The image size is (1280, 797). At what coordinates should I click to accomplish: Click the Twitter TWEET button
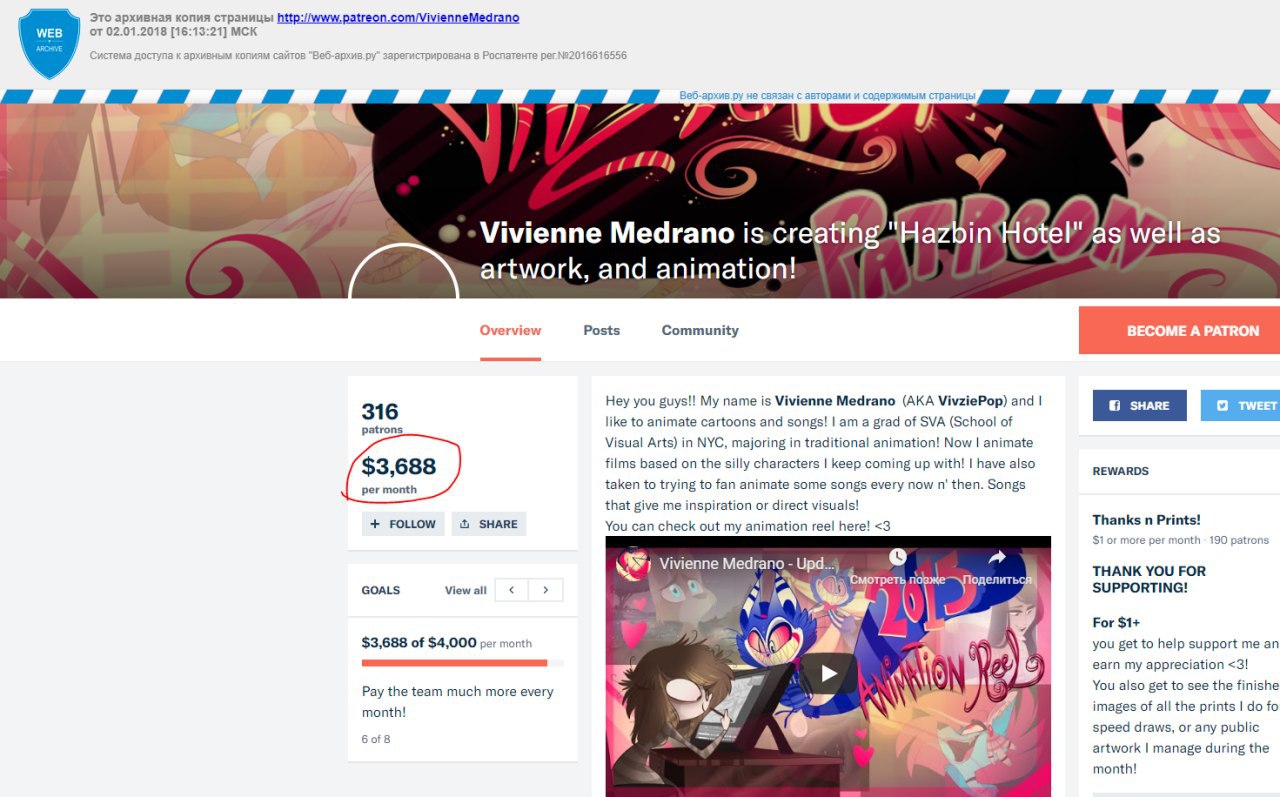1240,406
